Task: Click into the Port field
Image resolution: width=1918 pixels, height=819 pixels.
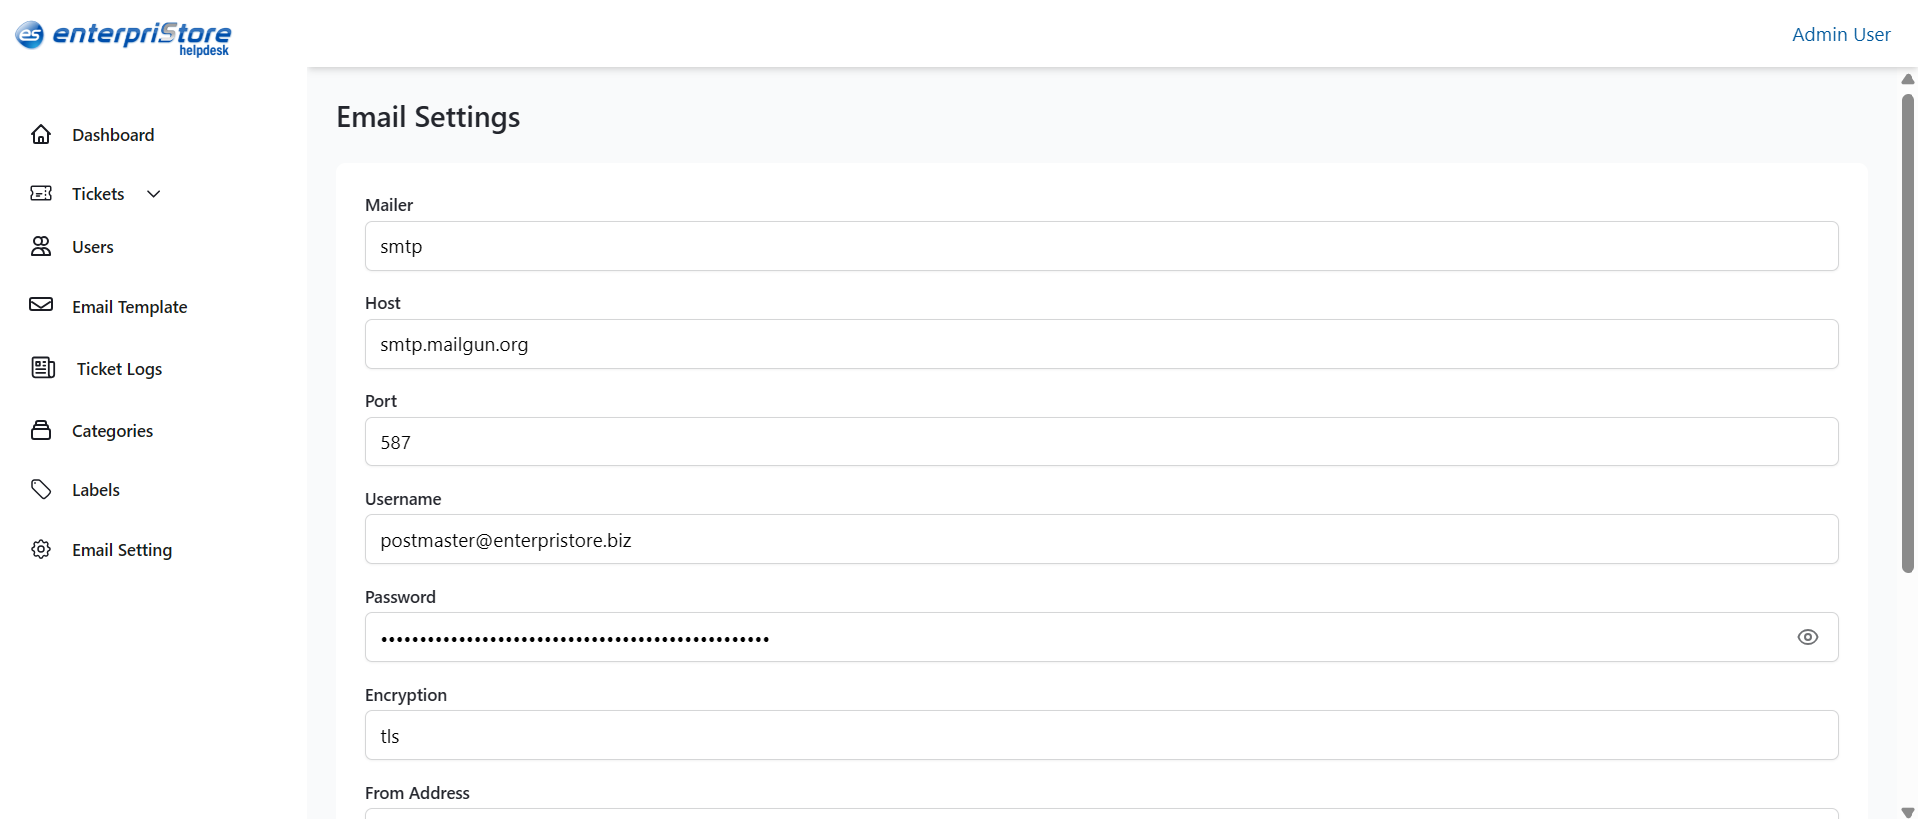Action: [x=1100, y=442]
